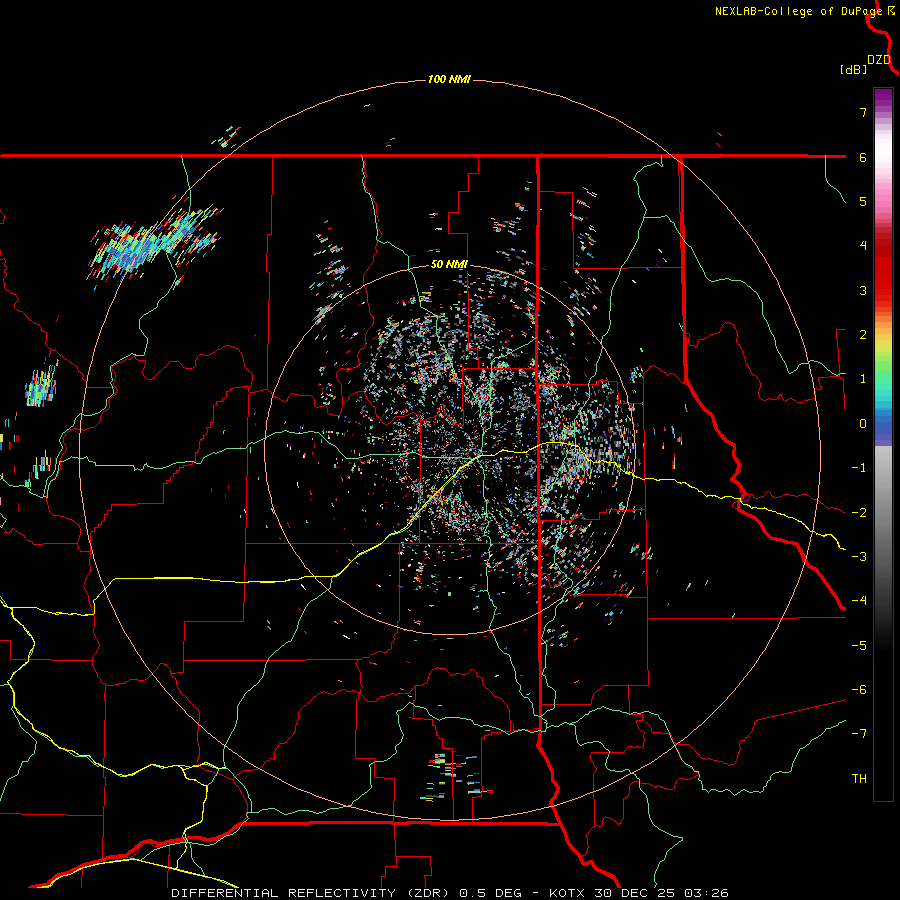Click the 100 NMI range ring label

(x=449, y=79)
